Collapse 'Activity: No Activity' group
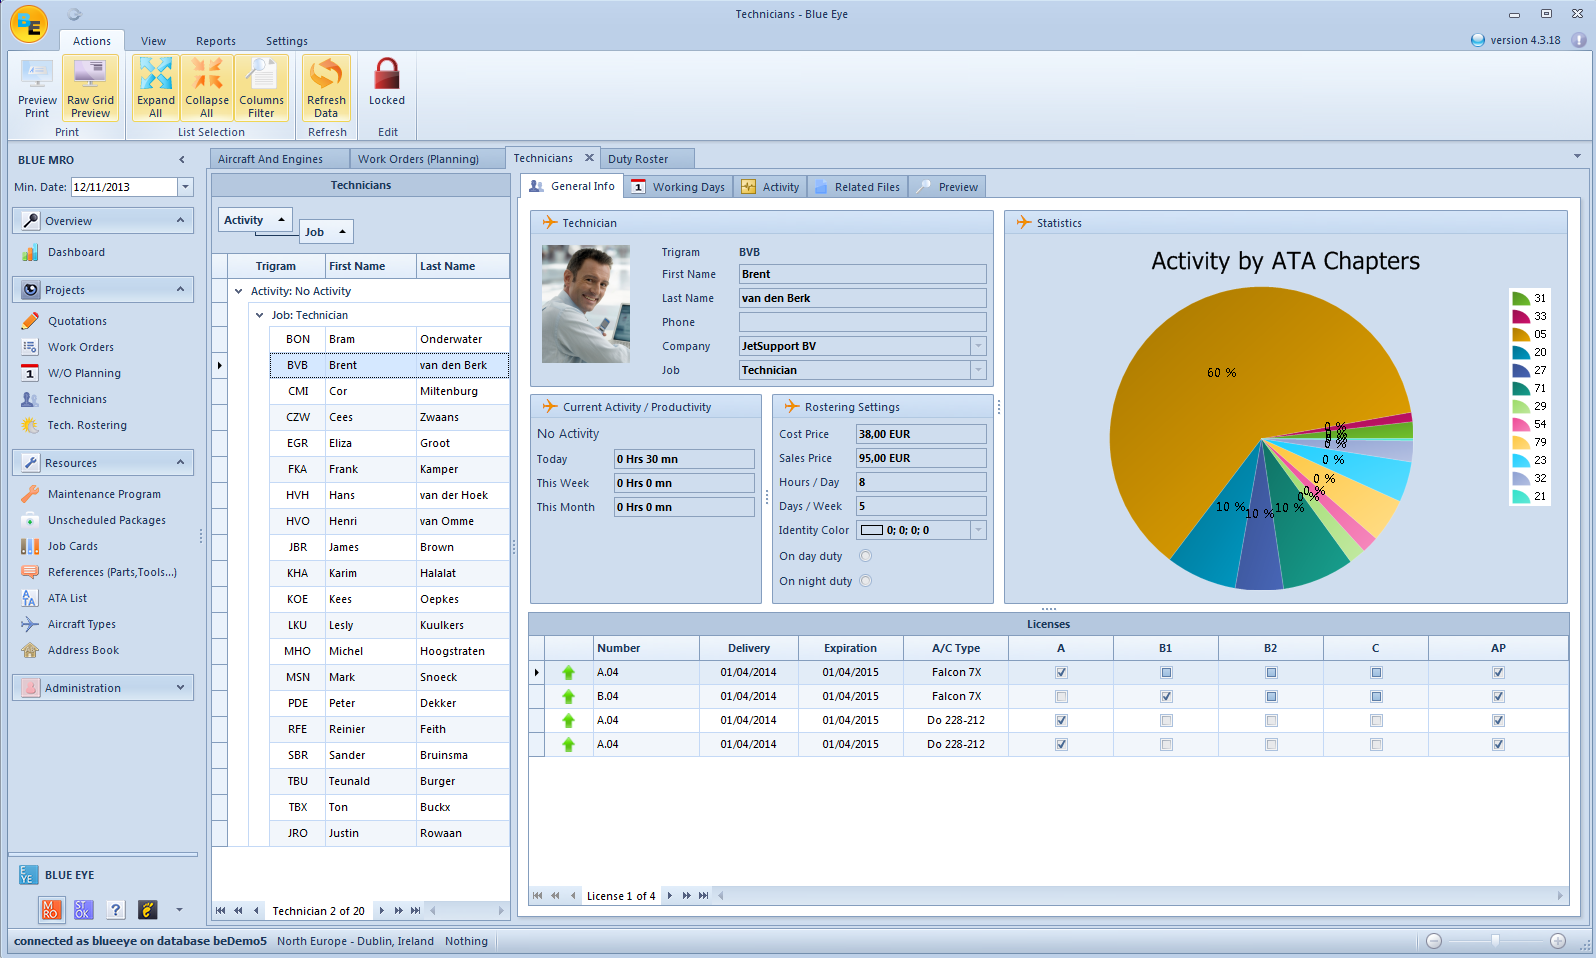1596x958 pixels. coord(239,291)
